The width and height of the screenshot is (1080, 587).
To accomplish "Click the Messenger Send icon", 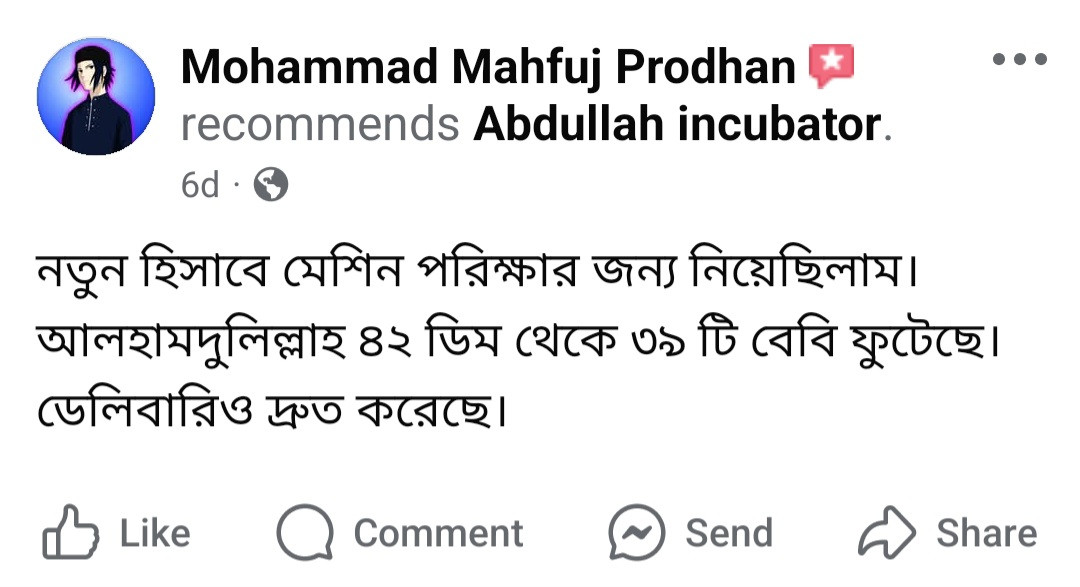I will tap(638, 533).
